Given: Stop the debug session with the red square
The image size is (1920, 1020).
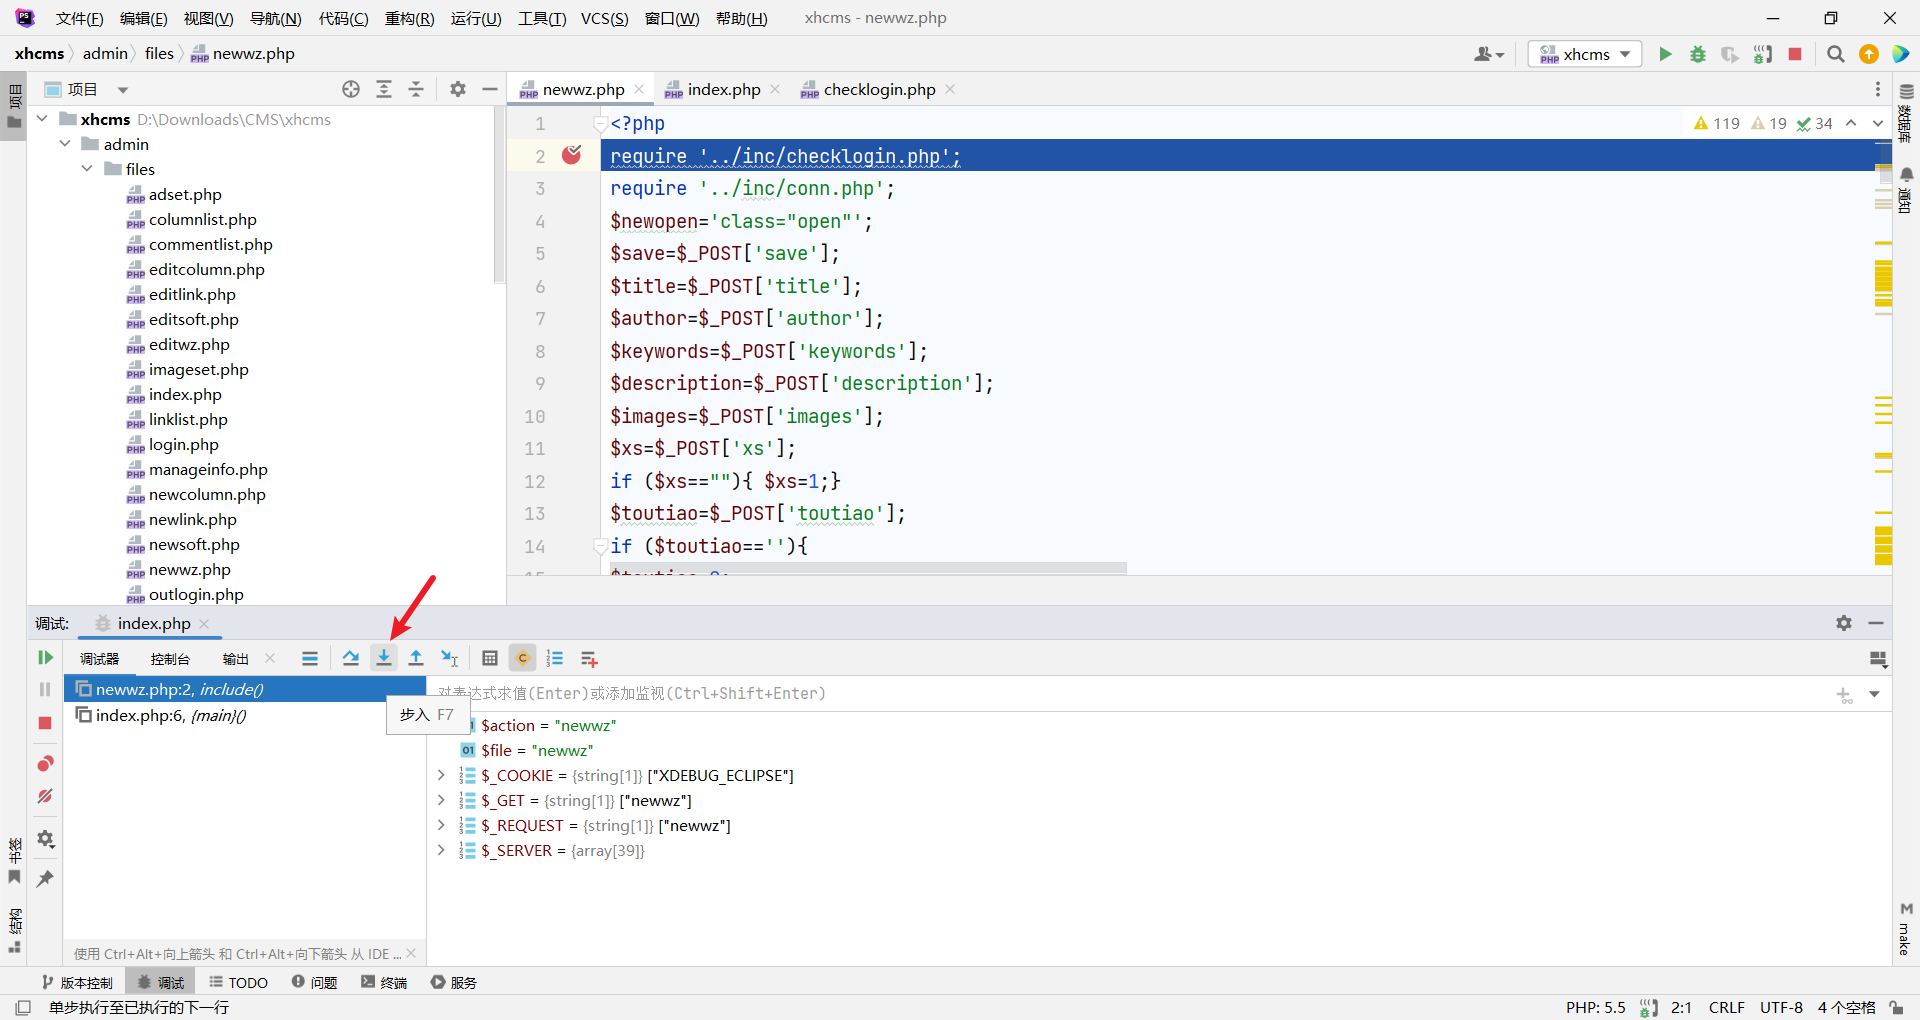Looking at the screenshot, I should [45, 723].
